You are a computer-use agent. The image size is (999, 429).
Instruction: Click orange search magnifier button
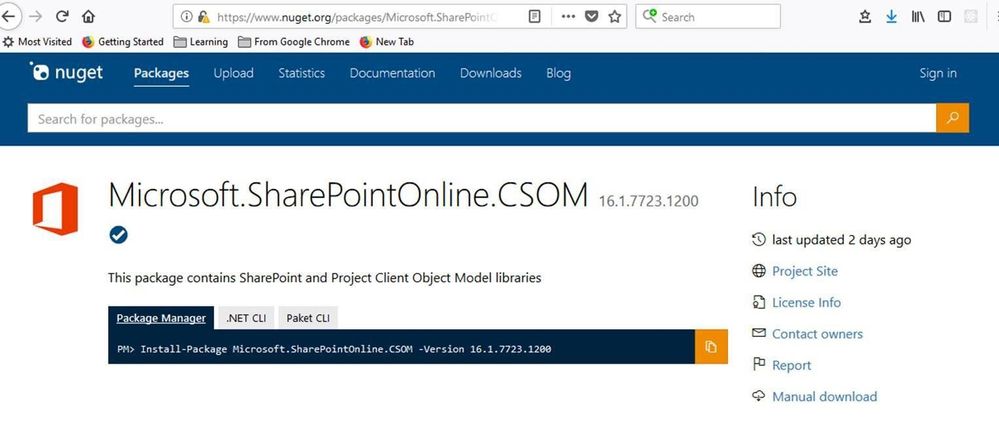[952, 118]
